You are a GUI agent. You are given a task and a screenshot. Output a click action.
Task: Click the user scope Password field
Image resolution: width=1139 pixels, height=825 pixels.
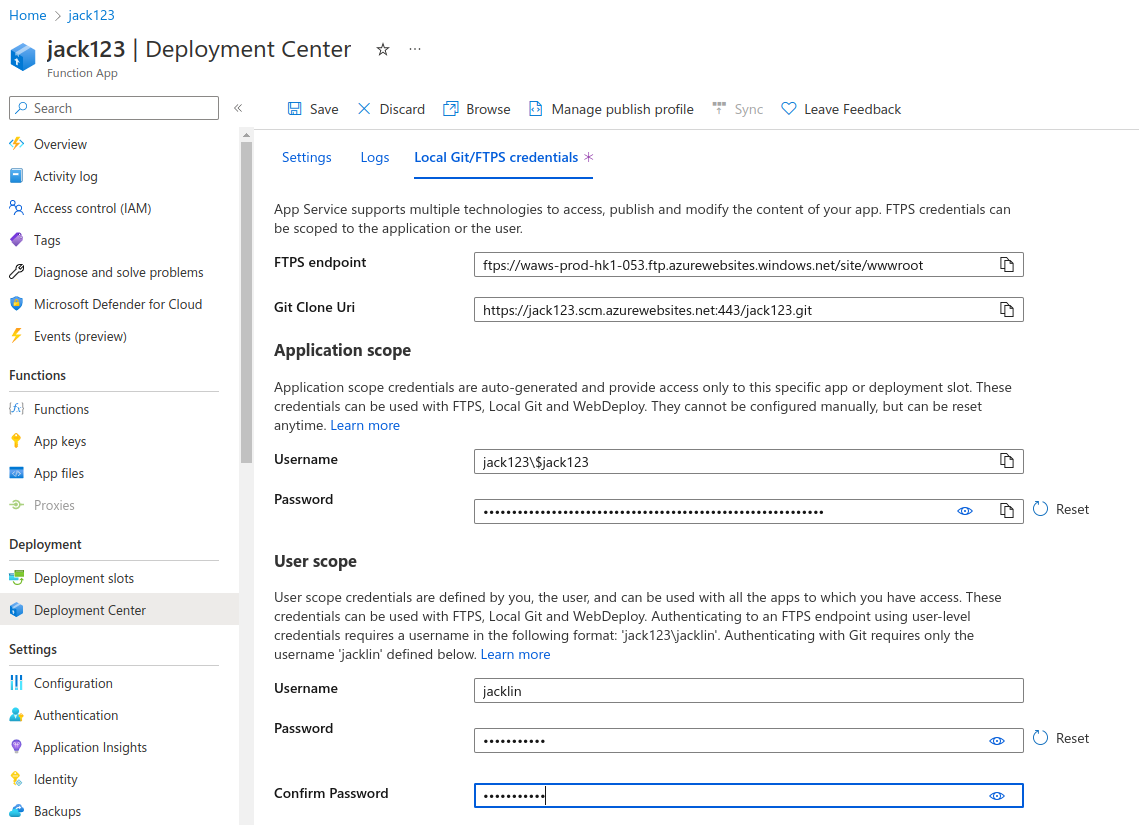click(x=748, y=740)
